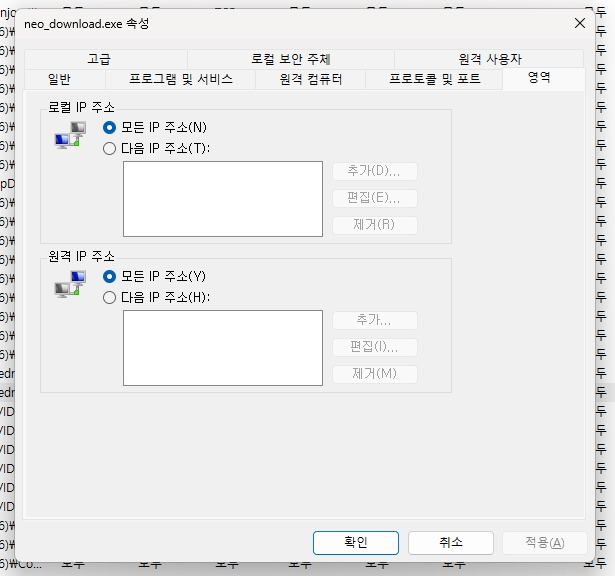Go to the 원격 사용자 tab
This screenshot has height=576, width=615.
pyautogui.click(x=489, y=59)
